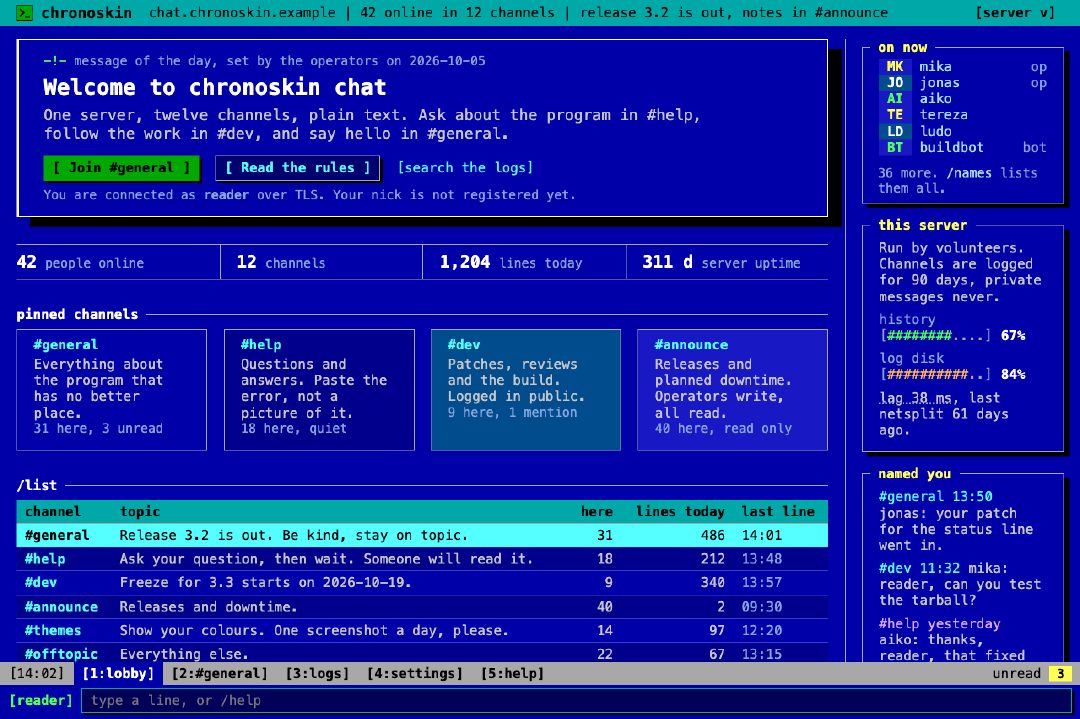The image size is (1080, 719).
Task: Open the #announce pinned channel card
Action: tap(732, 390)
